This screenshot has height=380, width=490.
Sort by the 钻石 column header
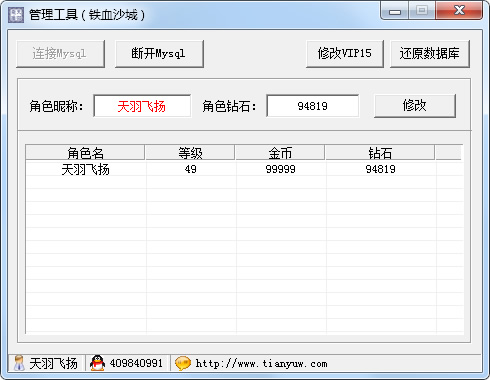pyautogui.click(x=380, y=153)
